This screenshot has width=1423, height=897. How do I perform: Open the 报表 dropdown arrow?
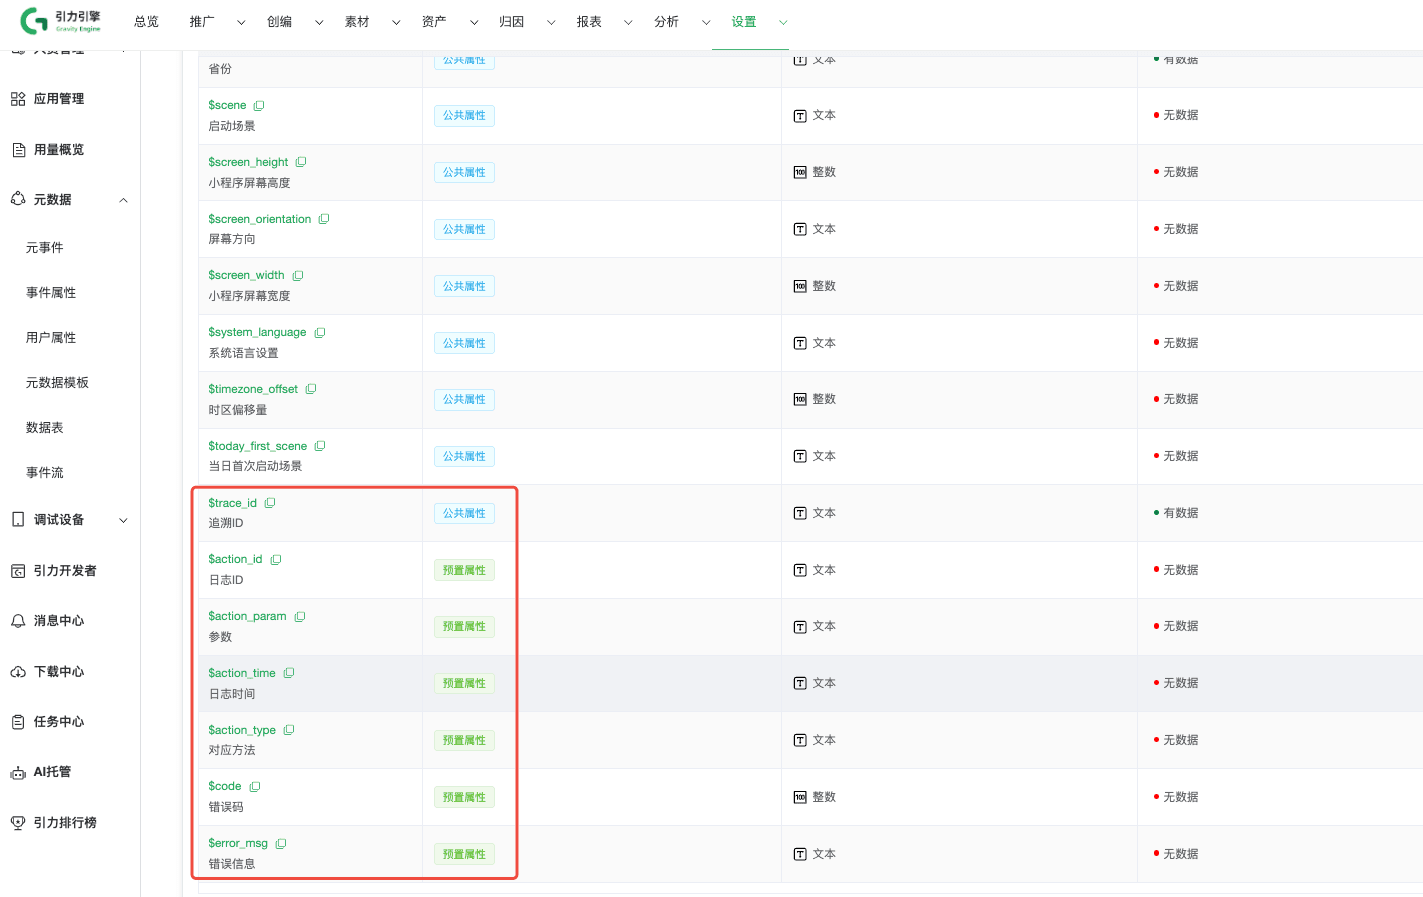(x=628, y=22)
